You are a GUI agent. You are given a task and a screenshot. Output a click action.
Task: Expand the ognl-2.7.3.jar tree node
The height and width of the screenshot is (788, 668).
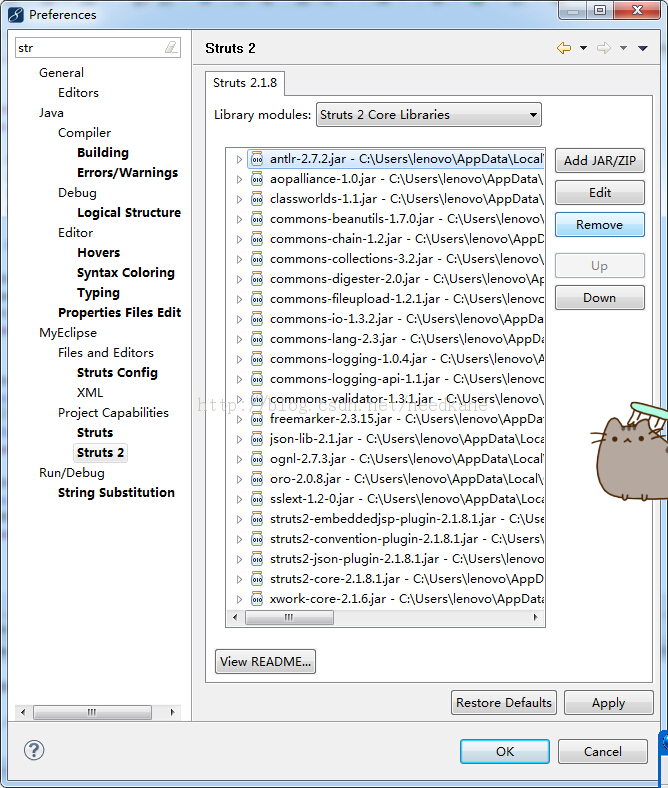point(239,459)
